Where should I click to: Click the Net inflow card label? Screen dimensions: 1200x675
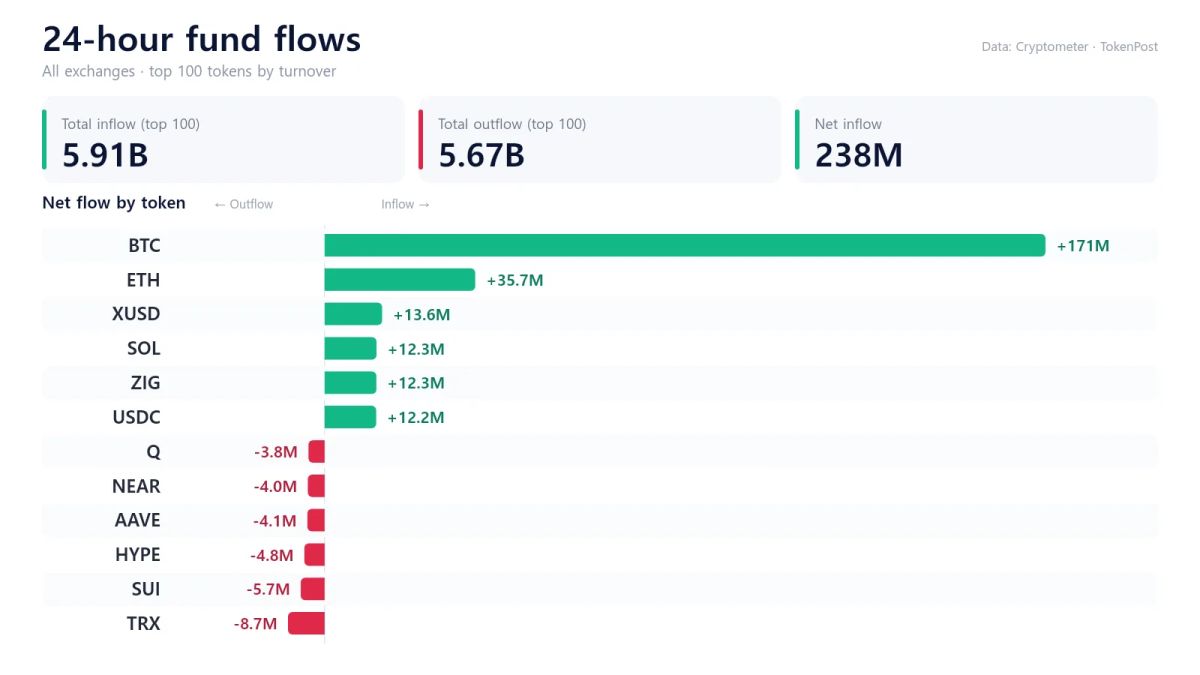848,124
